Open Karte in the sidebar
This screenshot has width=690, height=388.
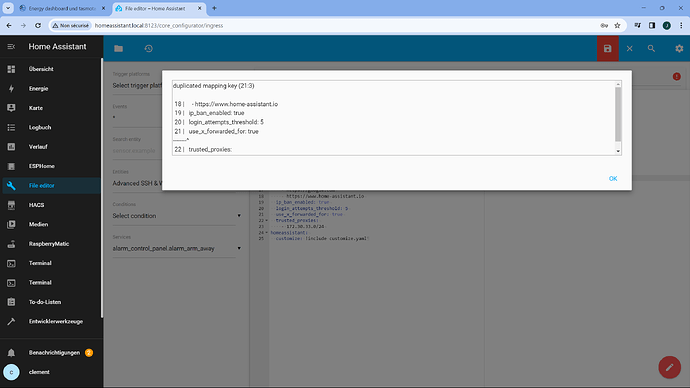[51, 108]
